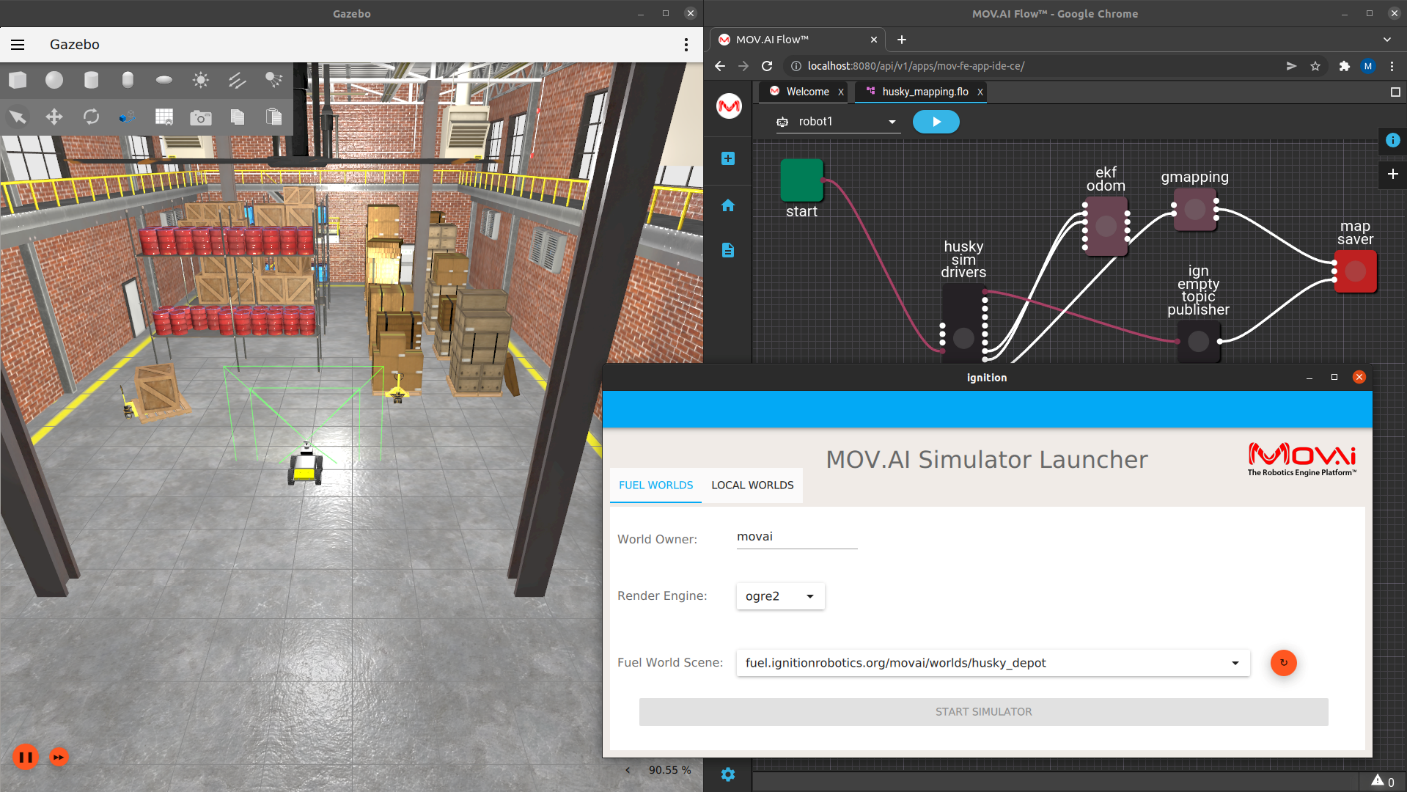Image resolution: width=1407 pixels, height=792 pixels.
Task: Click the World Owner input field
Action: click(x=796, y=537)
